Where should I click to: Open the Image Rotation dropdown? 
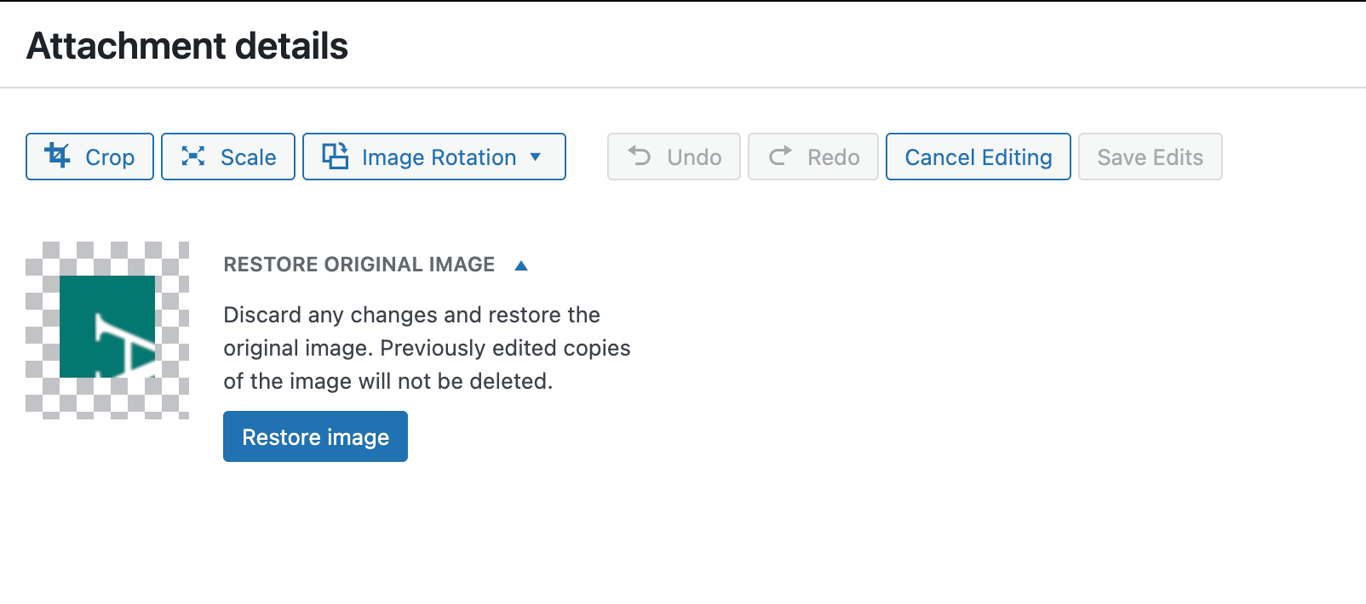pyautogui.click(x=434, y=156)
